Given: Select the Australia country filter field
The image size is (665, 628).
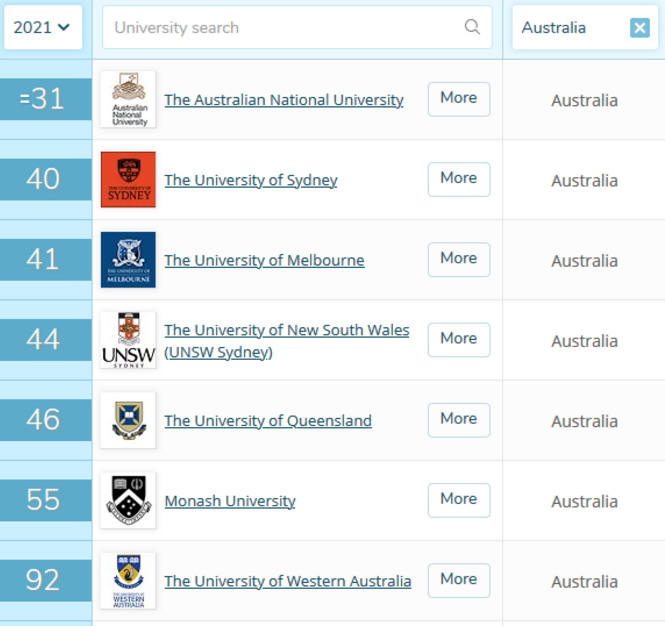Looking at the screenshot, I should point(565,28).
